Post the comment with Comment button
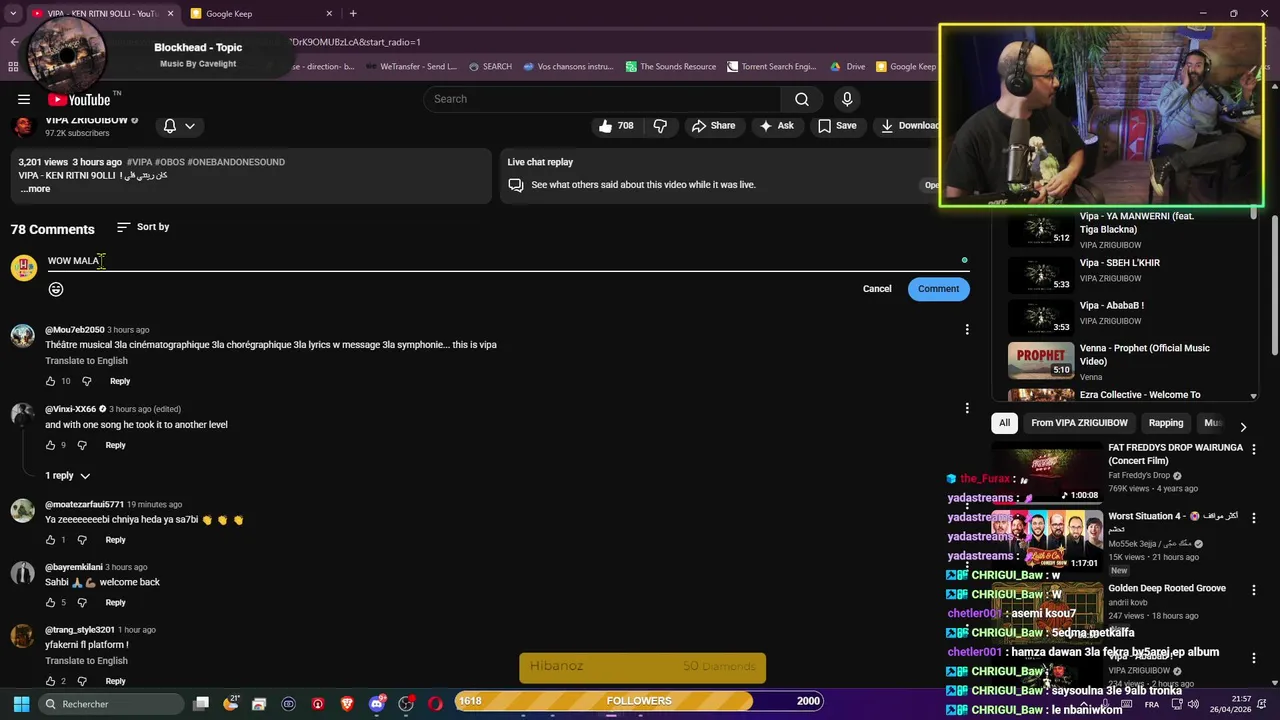 click(938, 289)
